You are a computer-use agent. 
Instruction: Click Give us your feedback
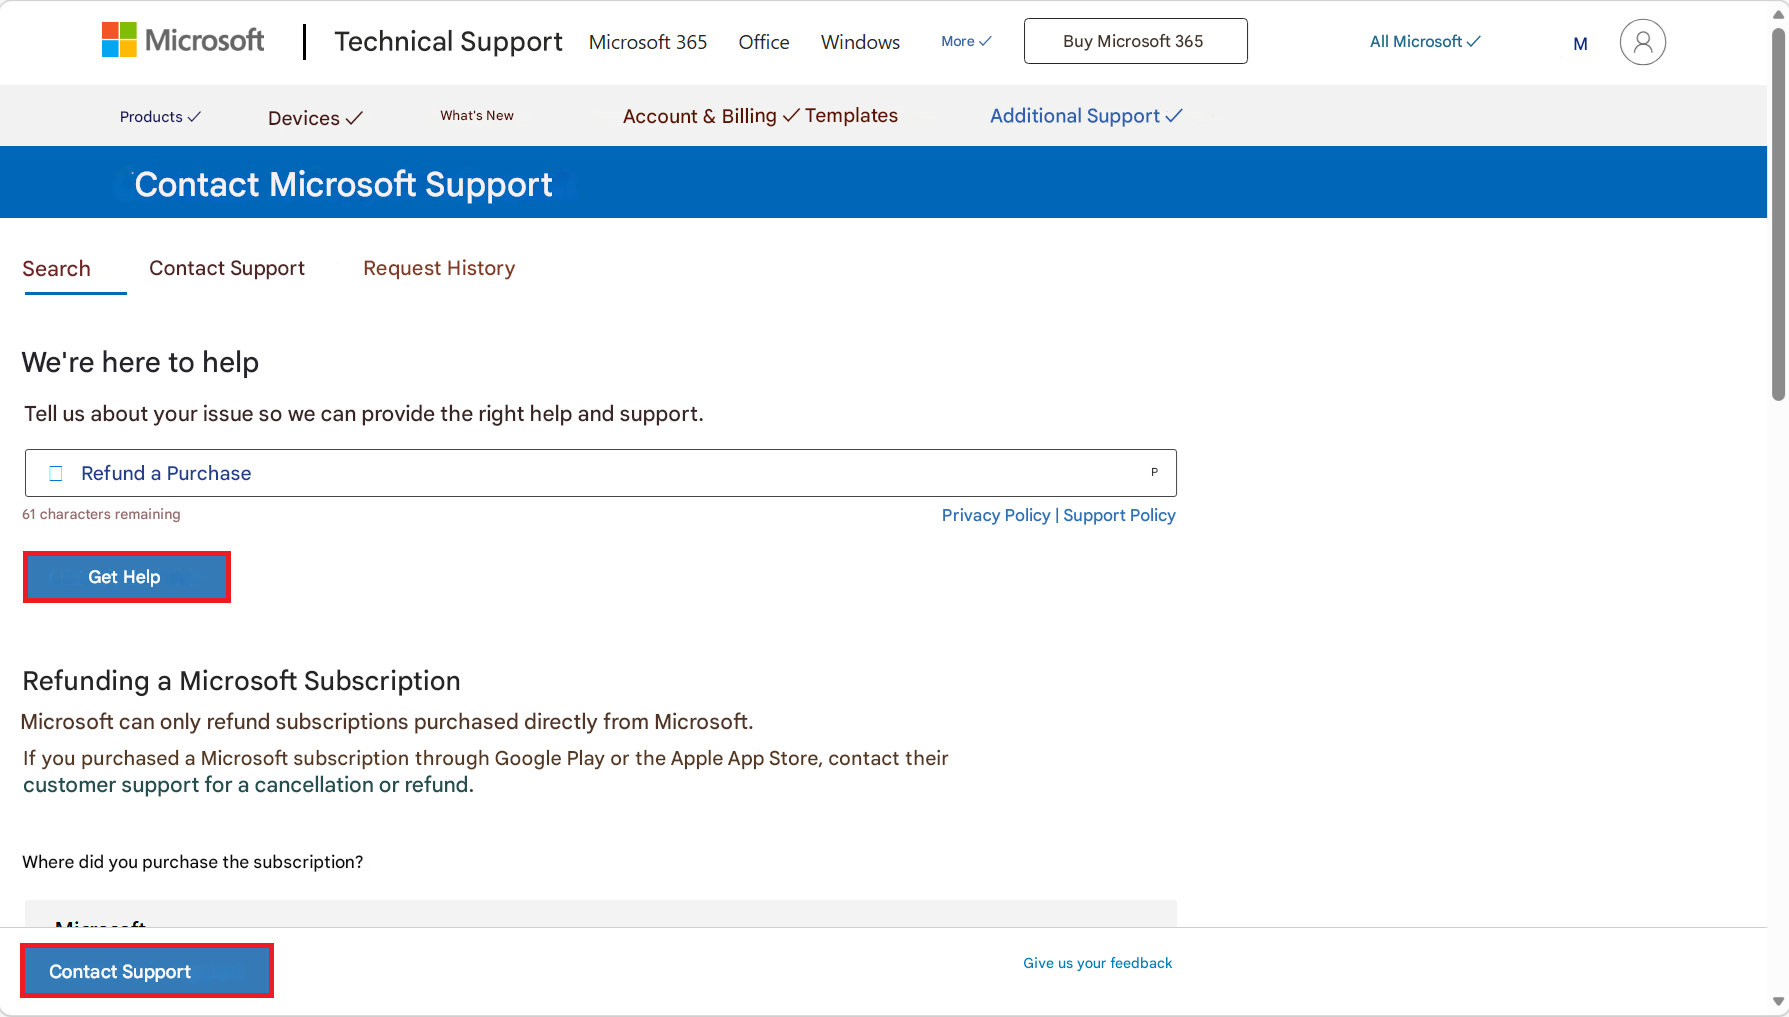[x=1097, y=962]
